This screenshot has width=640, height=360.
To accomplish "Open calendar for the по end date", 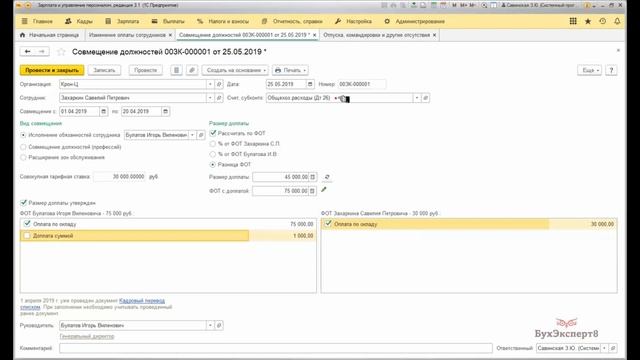I will pyautogui.click(x=165, y=111).
